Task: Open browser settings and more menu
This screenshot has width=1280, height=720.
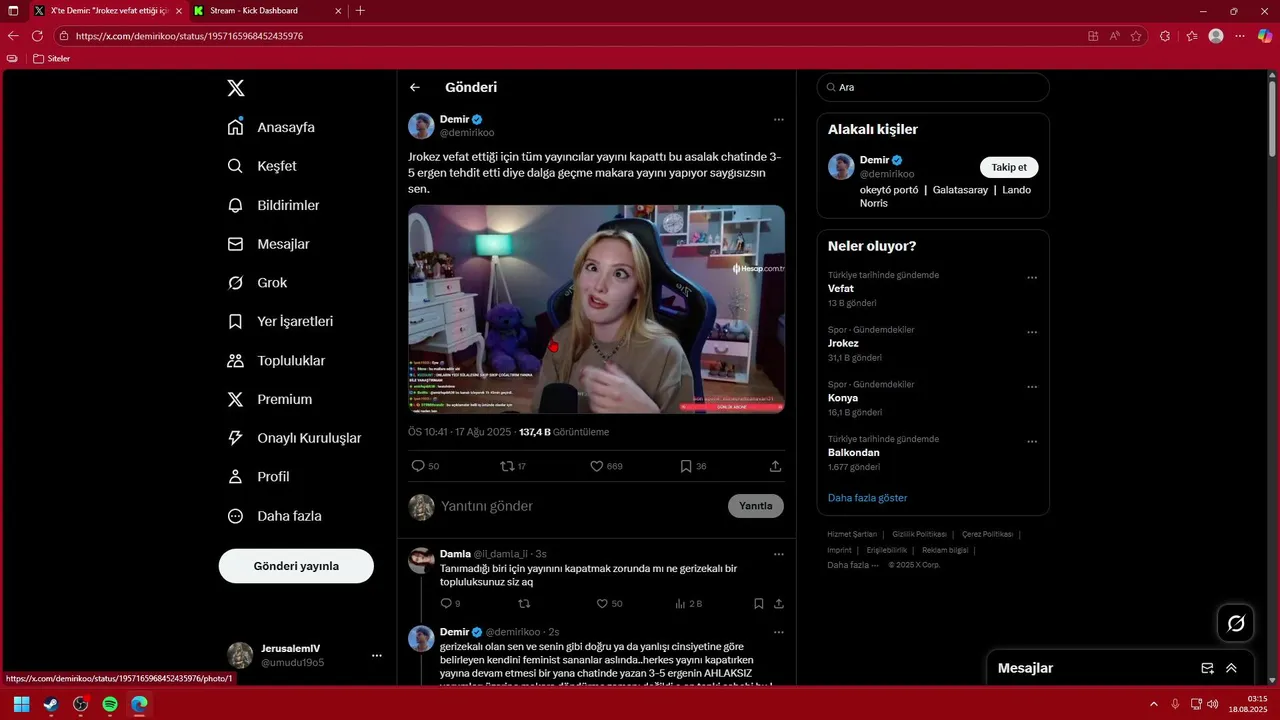Action: coord(1240,36)
